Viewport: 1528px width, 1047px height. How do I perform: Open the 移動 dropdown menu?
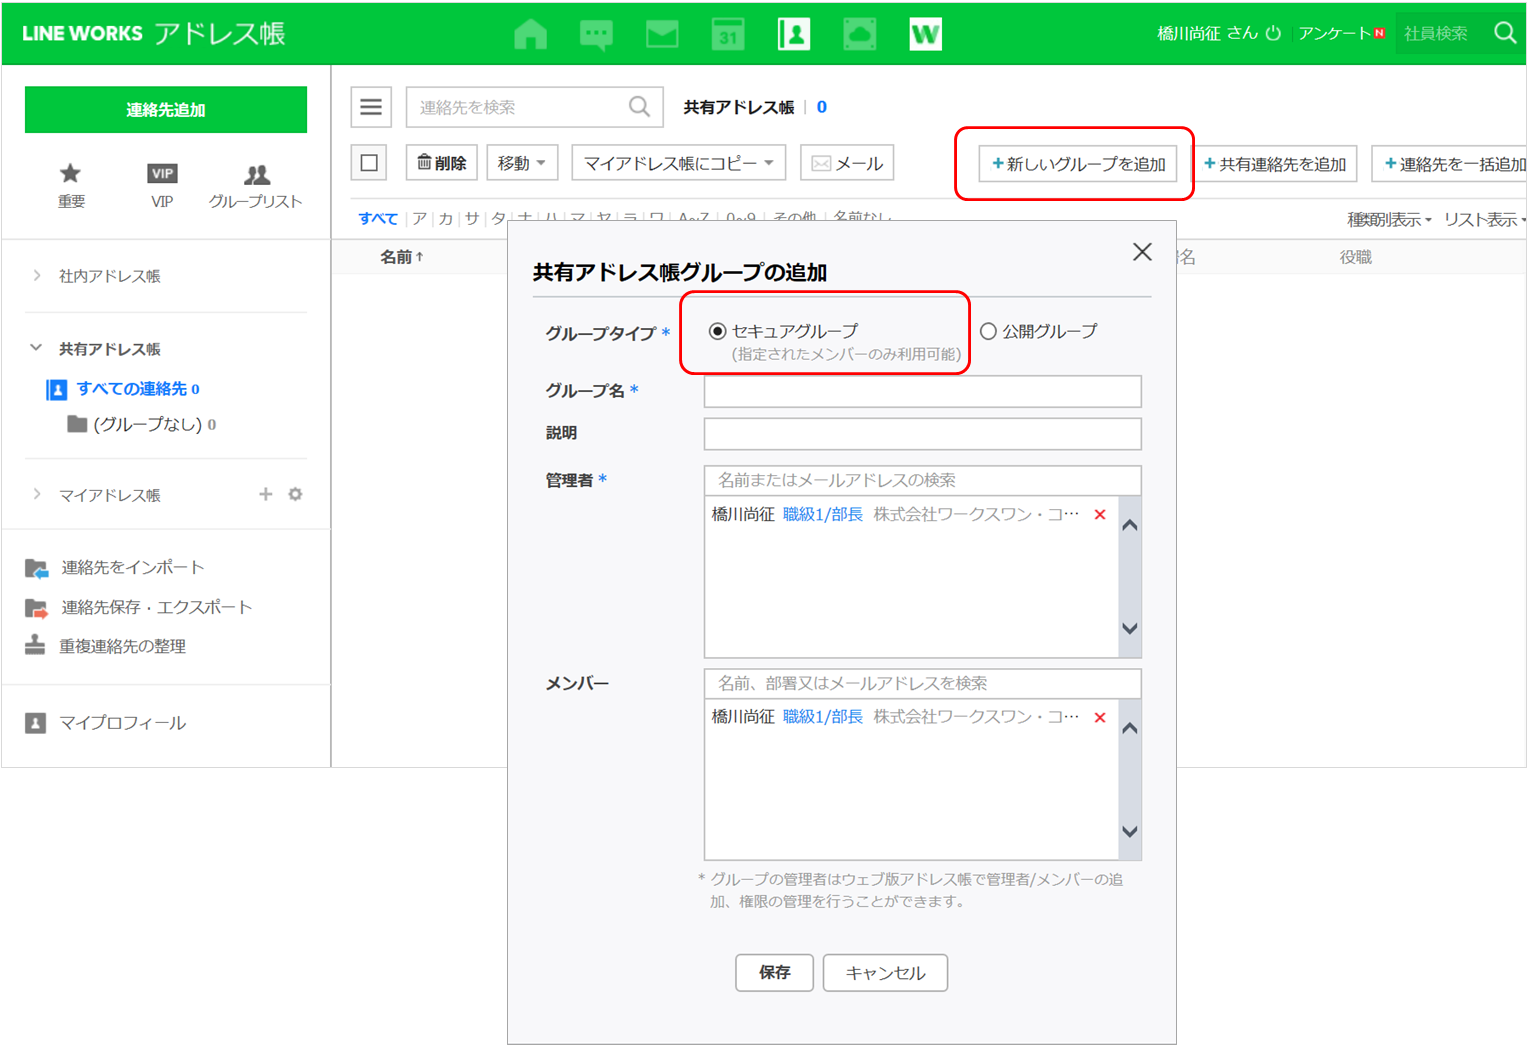pyautogui.click(x=521, y=163)
